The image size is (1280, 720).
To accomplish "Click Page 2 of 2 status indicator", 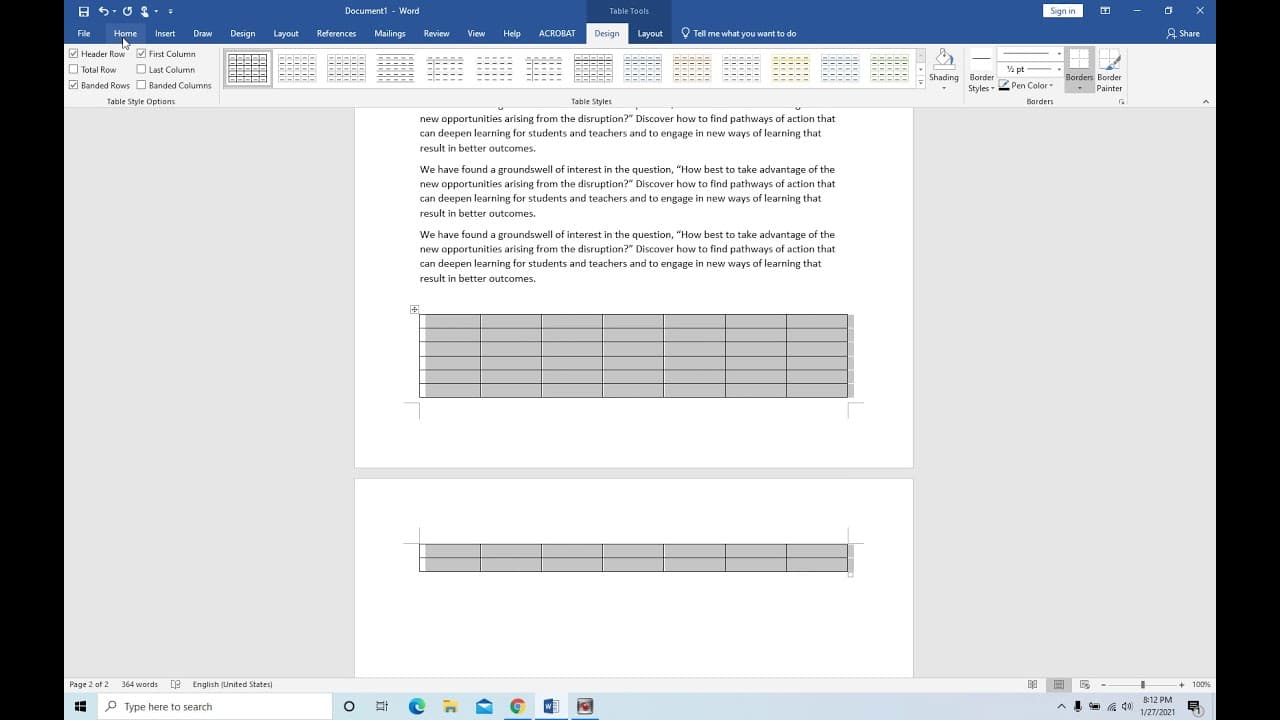I will [89, 684].
